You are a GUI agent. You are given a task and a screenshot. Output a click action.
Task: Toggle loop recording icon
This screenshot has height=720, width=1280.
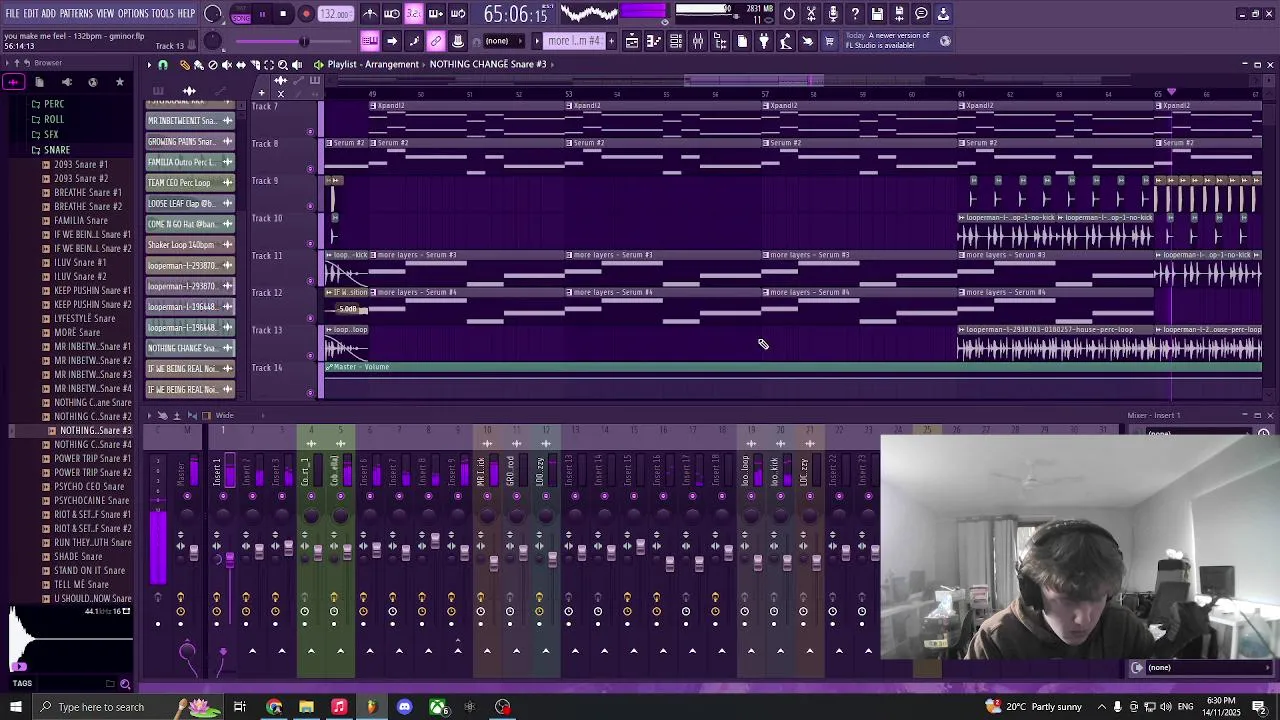(458, 14)
